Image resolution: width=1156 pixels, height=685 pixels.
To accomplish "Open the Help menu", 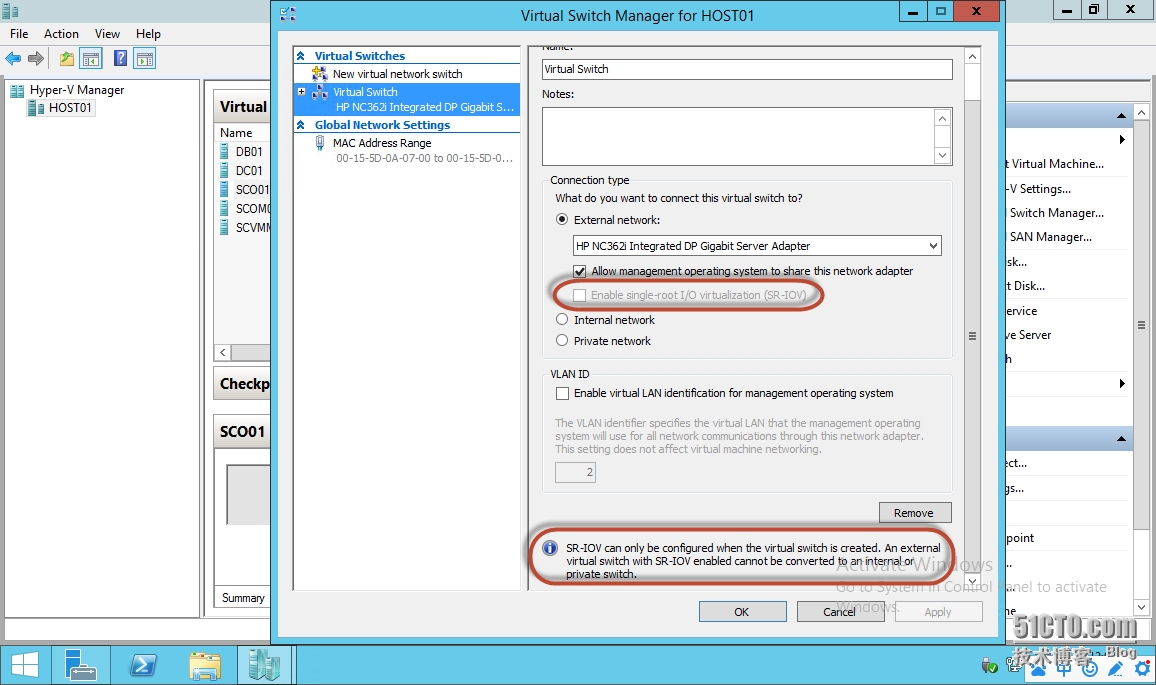I will pyautogui.click(x=148, y=34).
